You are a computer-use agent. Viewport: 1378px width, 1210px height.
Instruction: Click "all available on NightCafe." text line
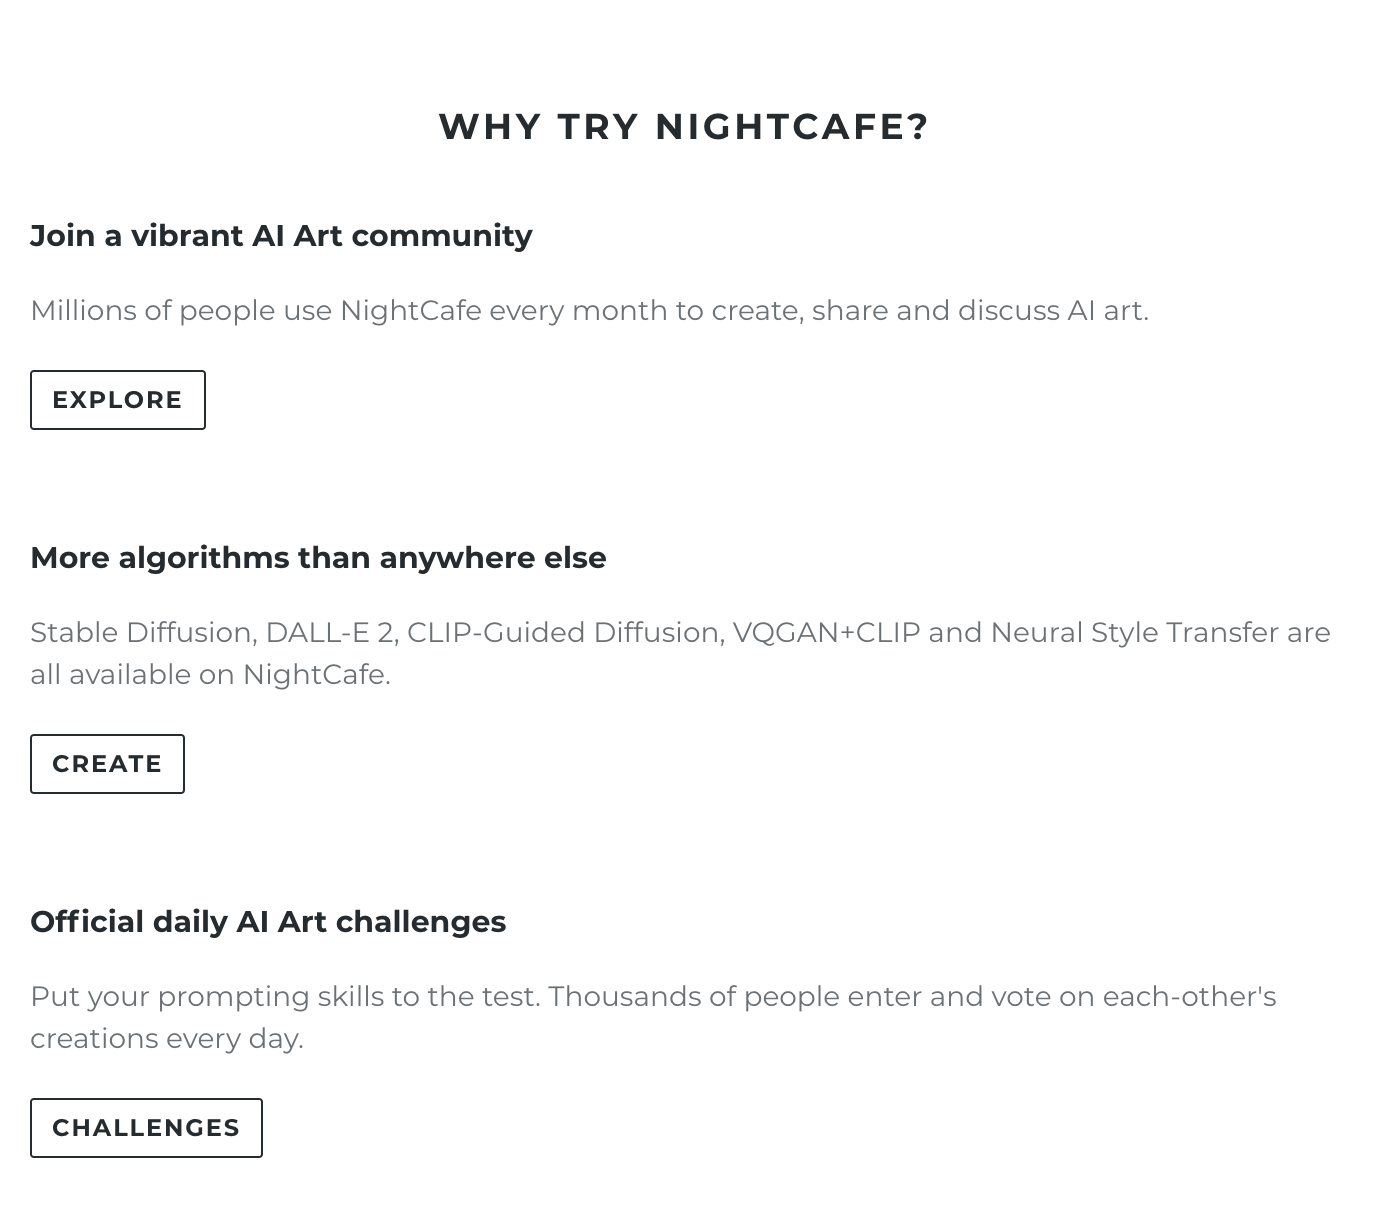pyautogui.click(x=210, y=675)
